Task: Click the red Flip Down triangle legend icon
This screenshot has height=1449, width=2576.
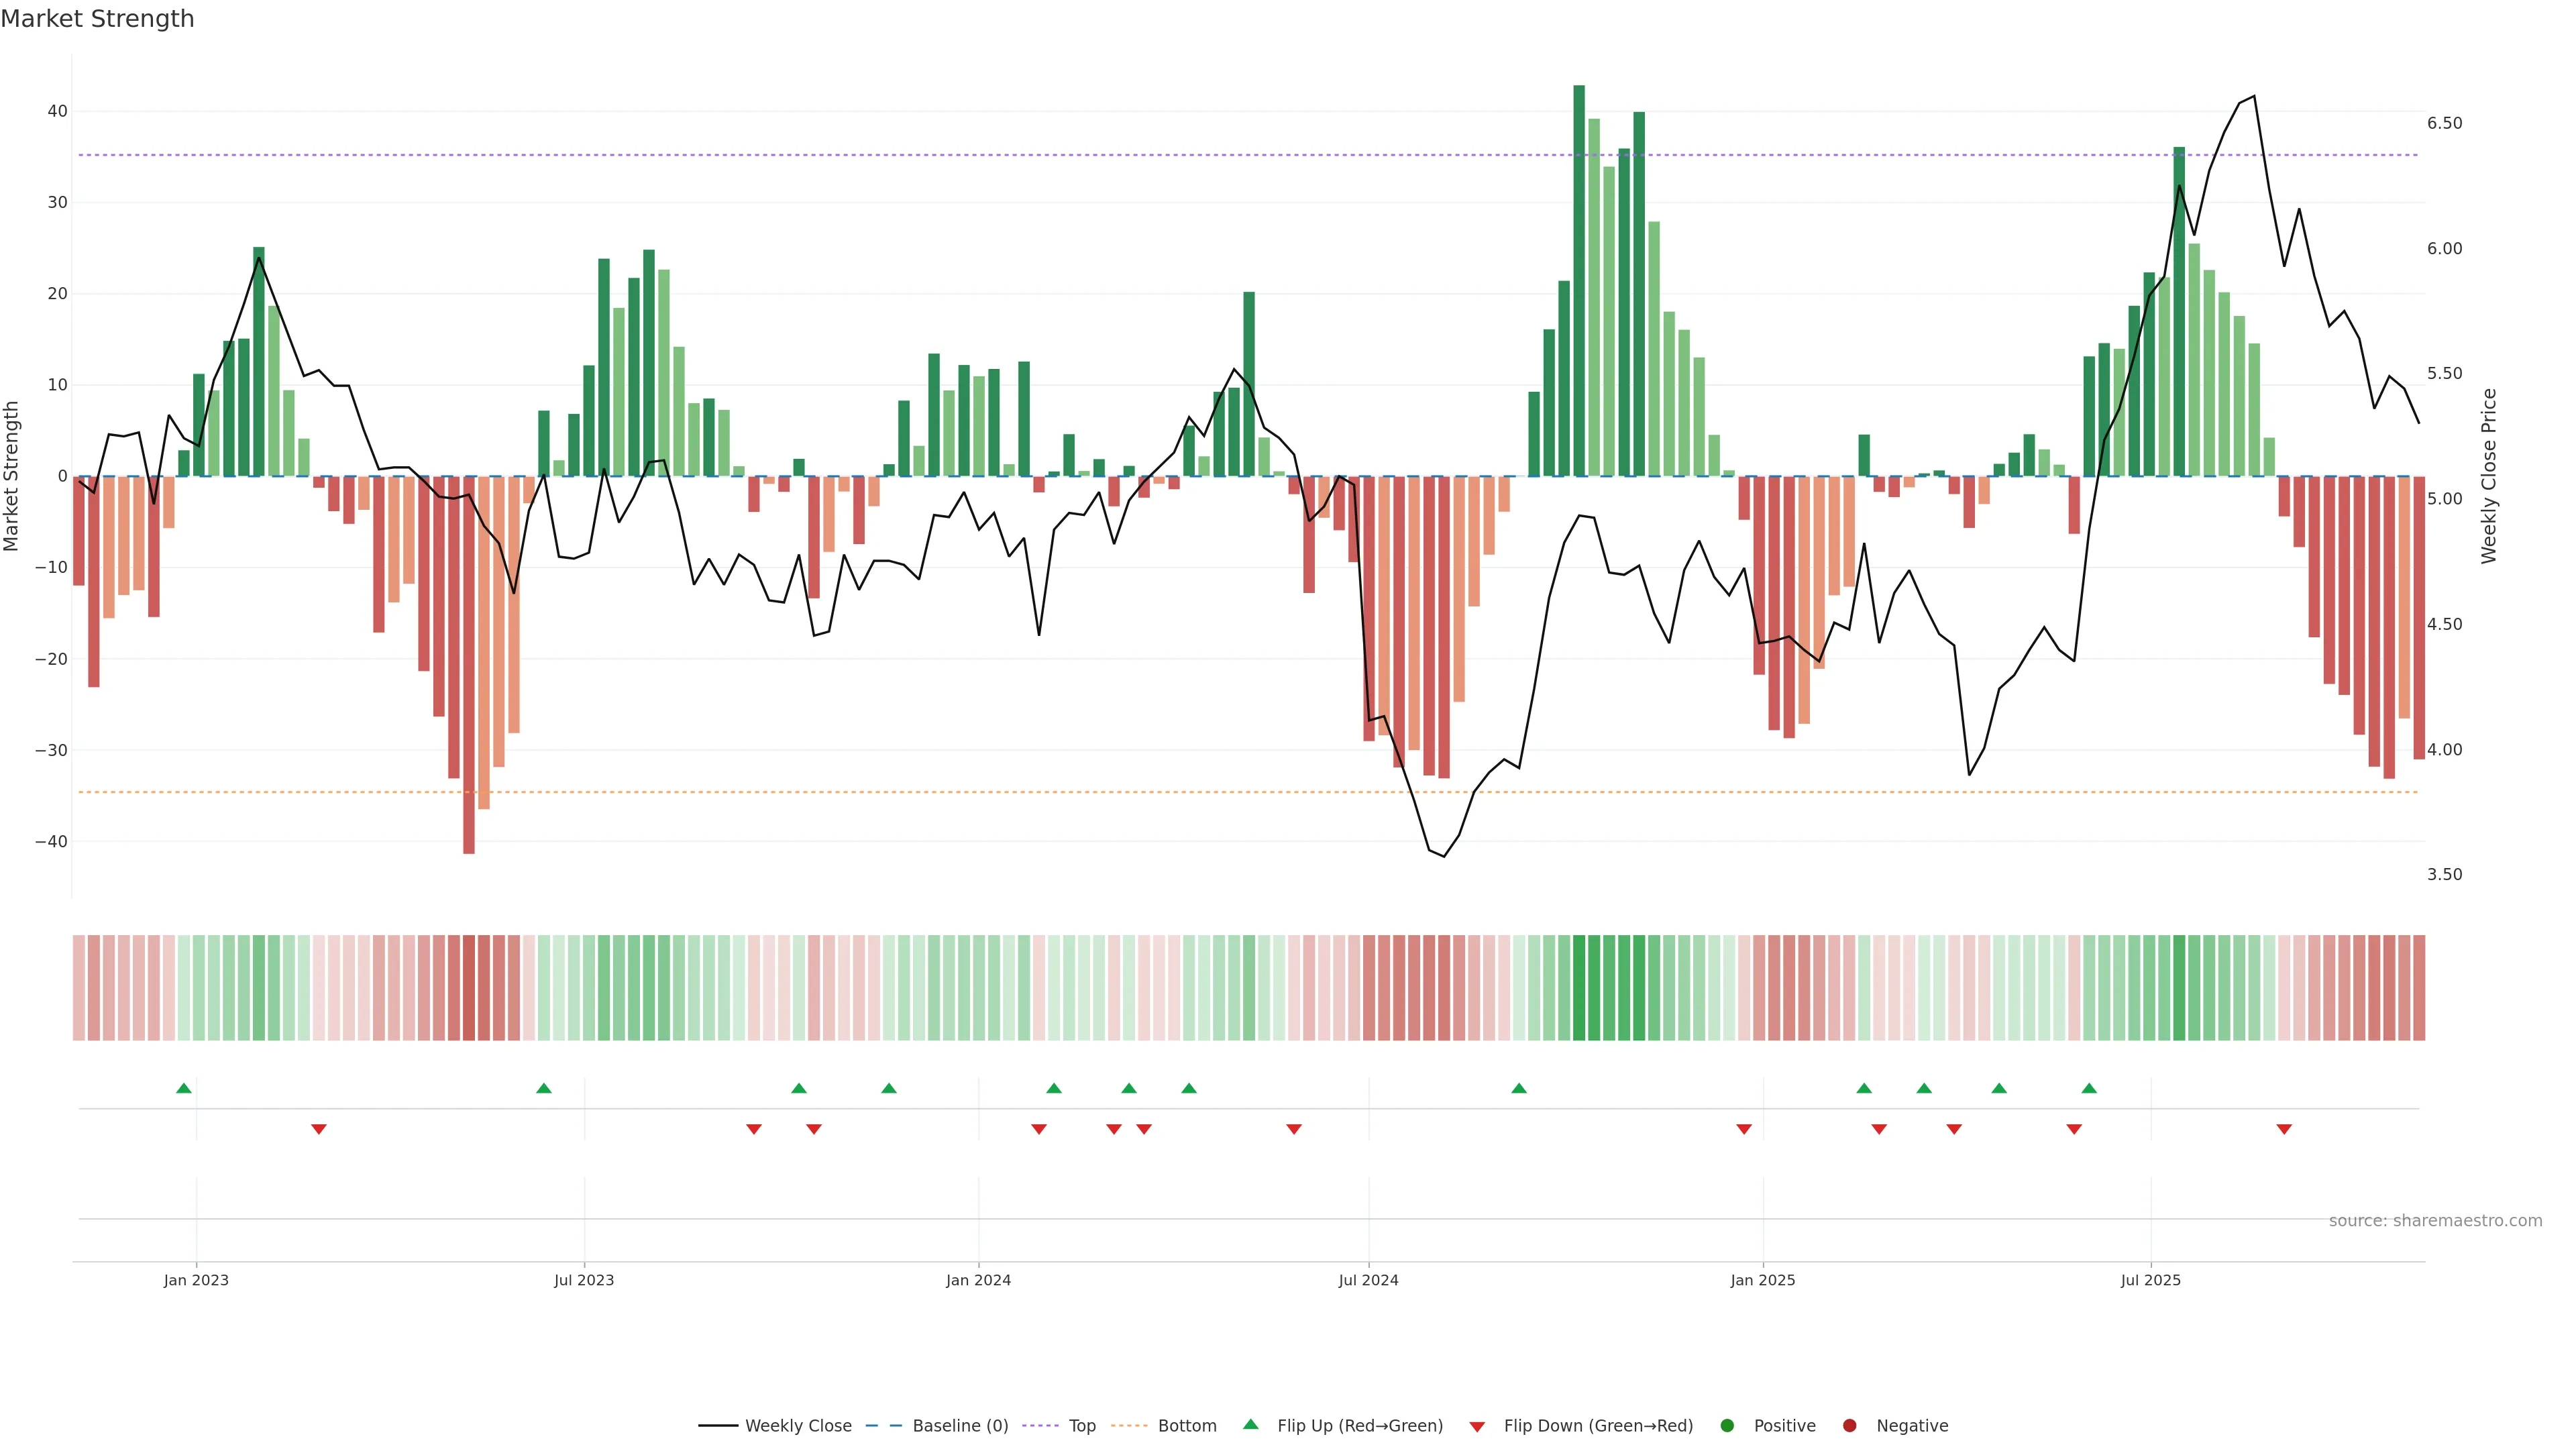Action: click(x=1477, y=1426)
